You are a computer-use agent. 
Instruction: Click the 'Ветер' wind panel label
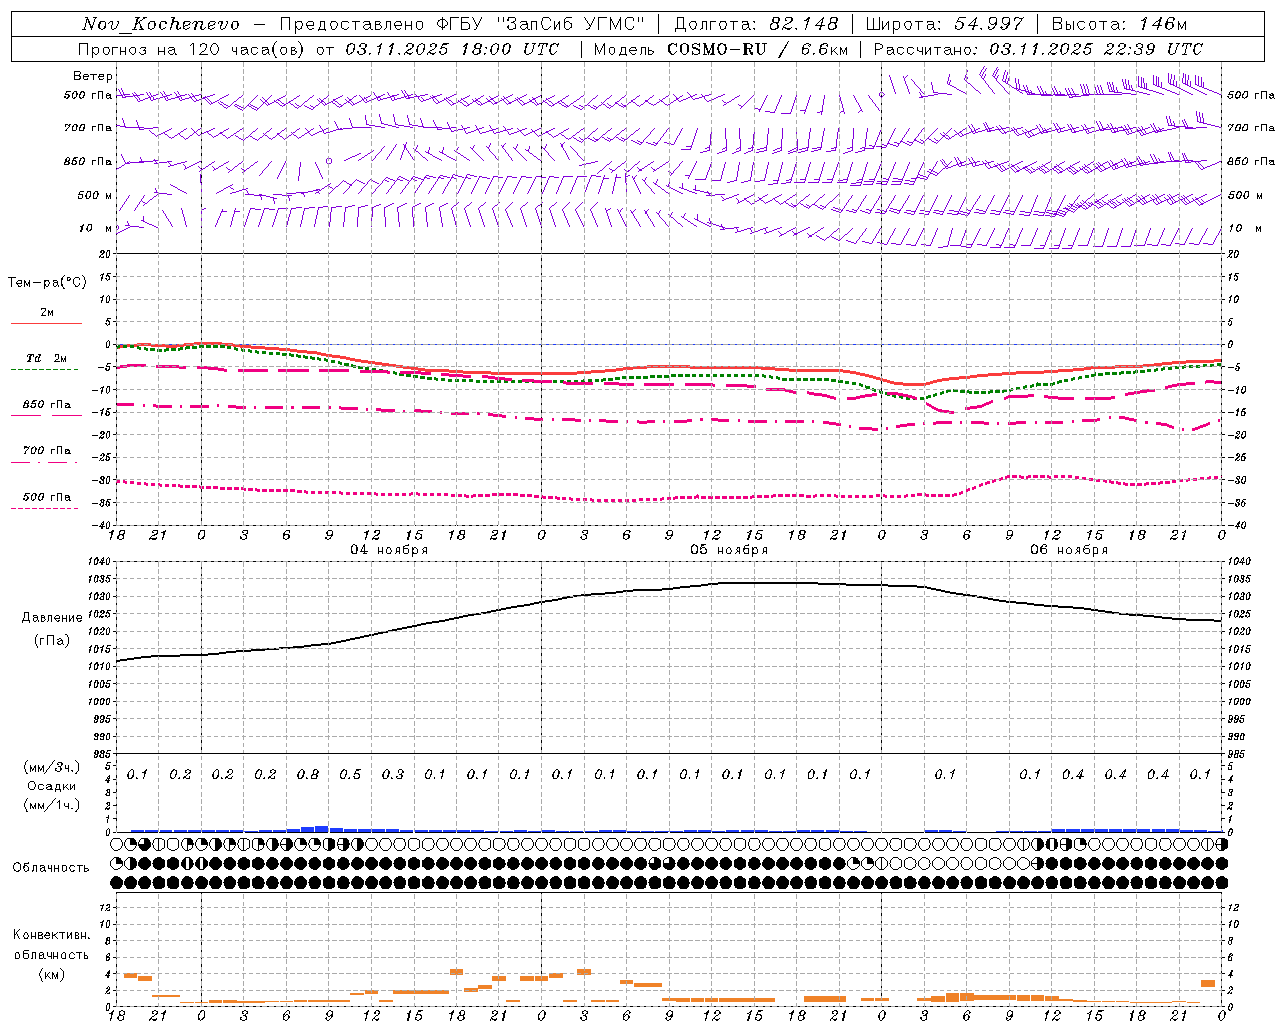tap(93, 76)
